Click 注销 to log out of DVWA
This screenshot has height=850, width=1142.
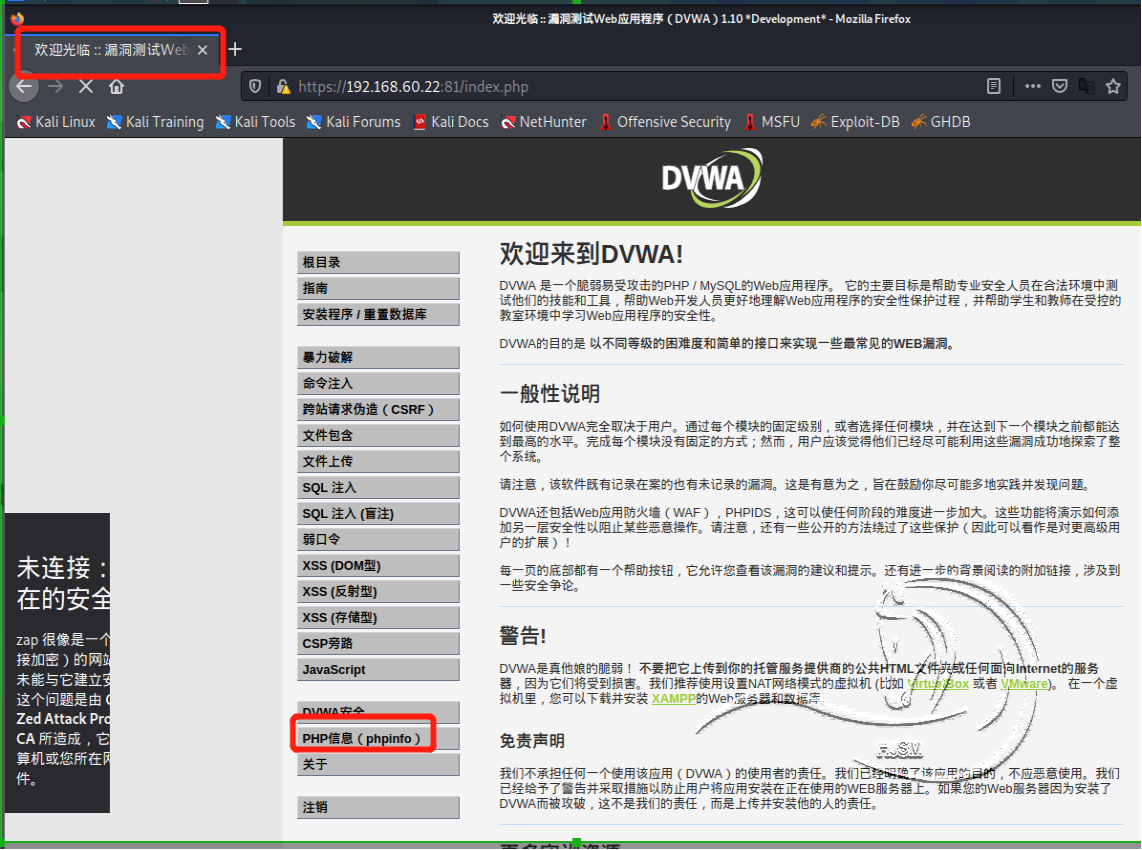pyautogui.click(x=378, y=806)
